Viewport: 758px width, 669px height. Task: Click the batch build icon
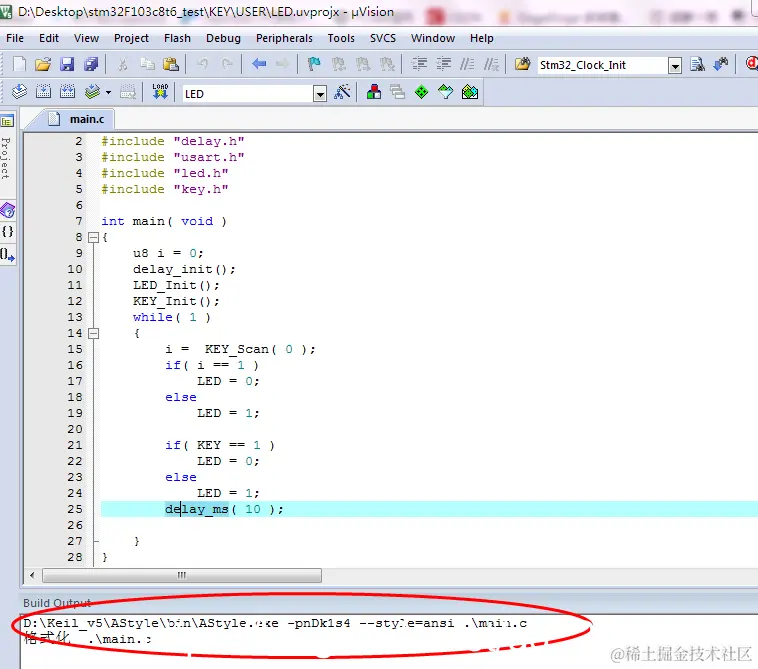pos(92,91)
